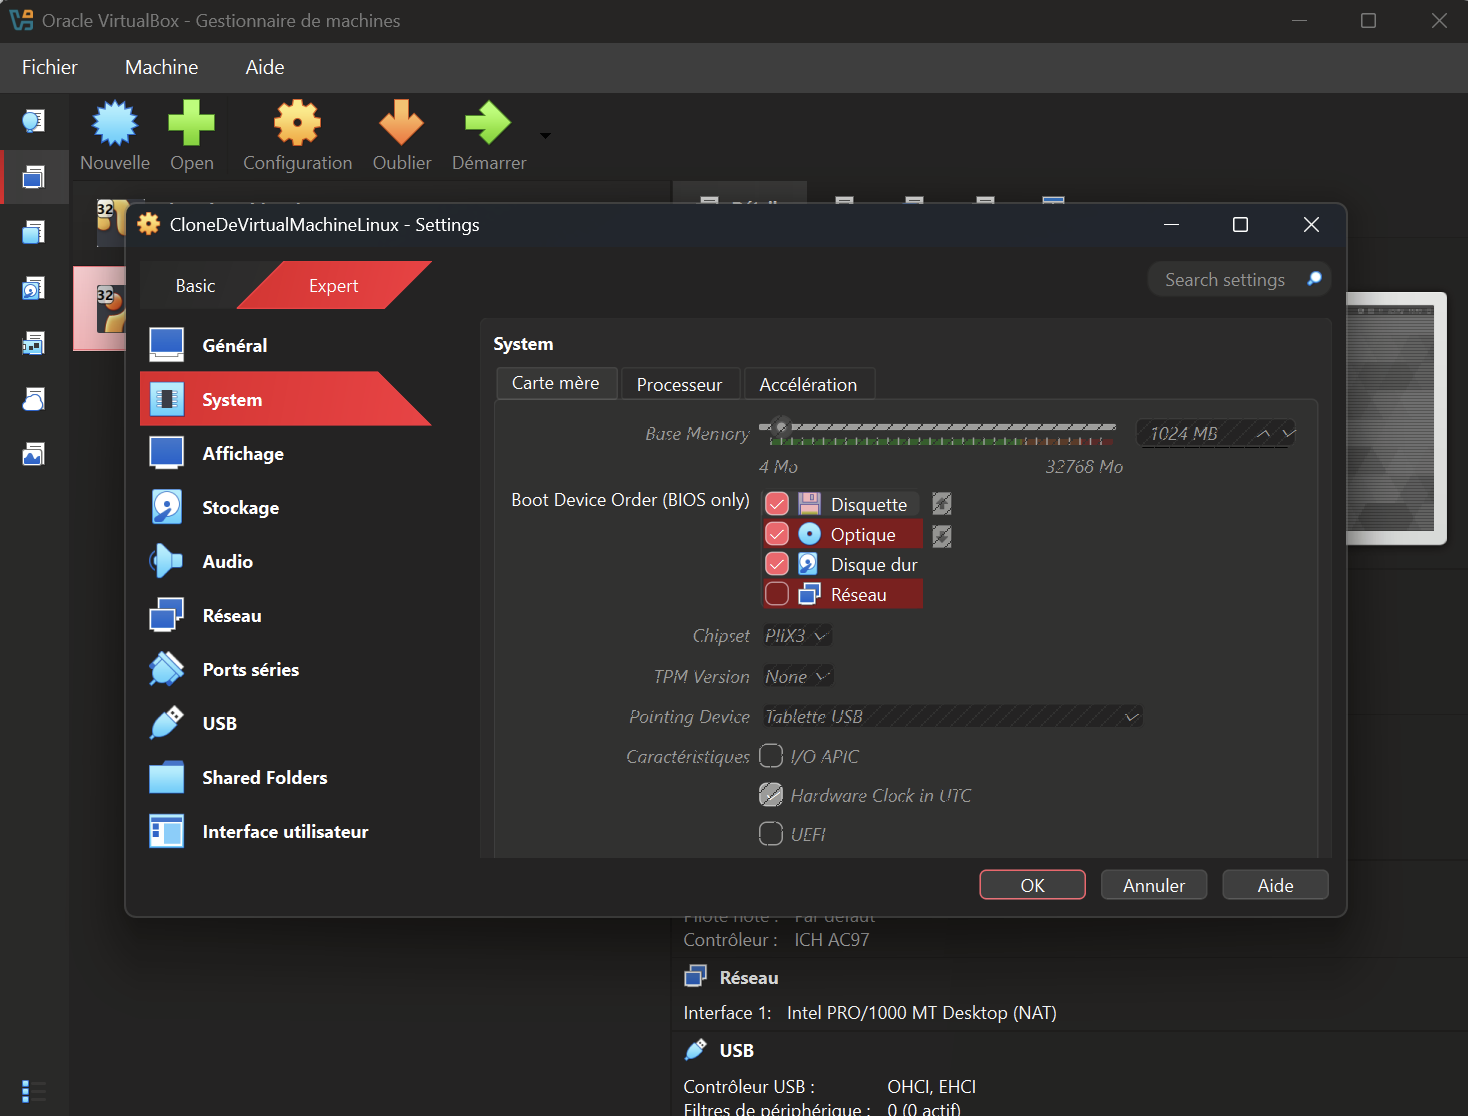Open the TPM Version dropdown
Image resolution: width=1468 pixels, height=1116 pixels.
pyautogui.click(x=798, y=676)
